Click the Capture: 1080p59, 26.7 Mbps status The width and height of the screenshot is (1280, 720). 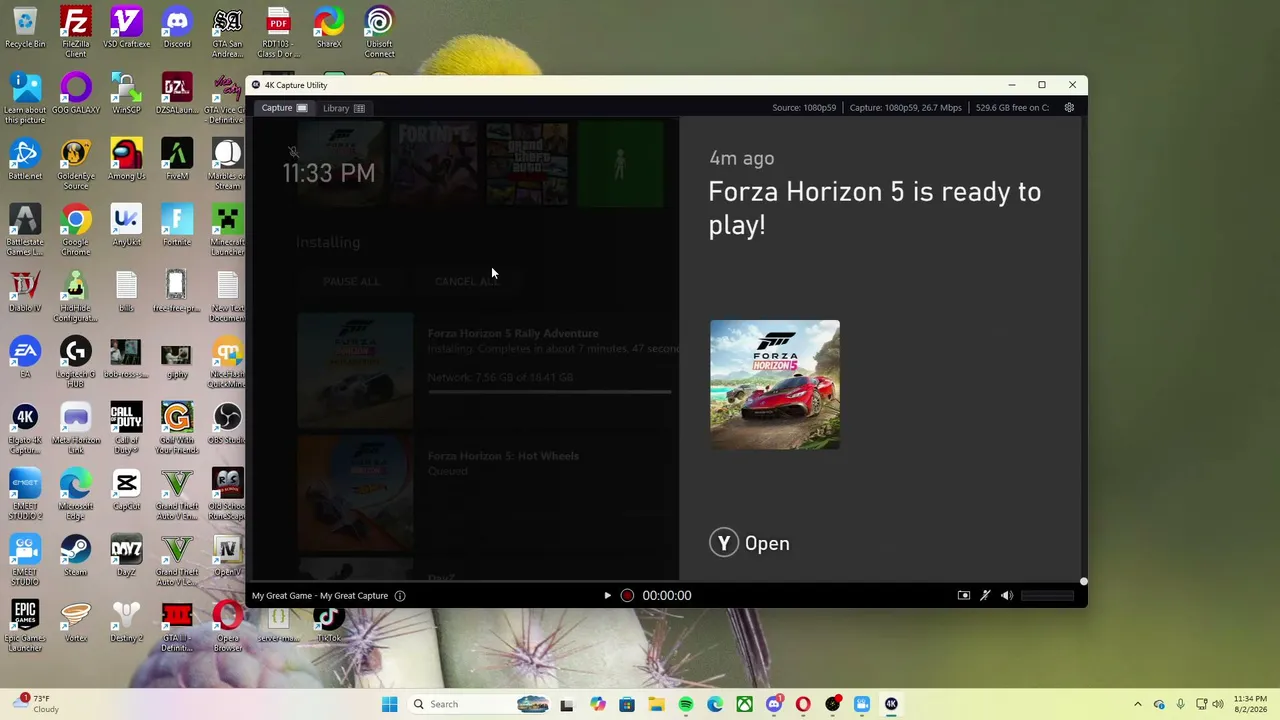[x=906, y=108]
